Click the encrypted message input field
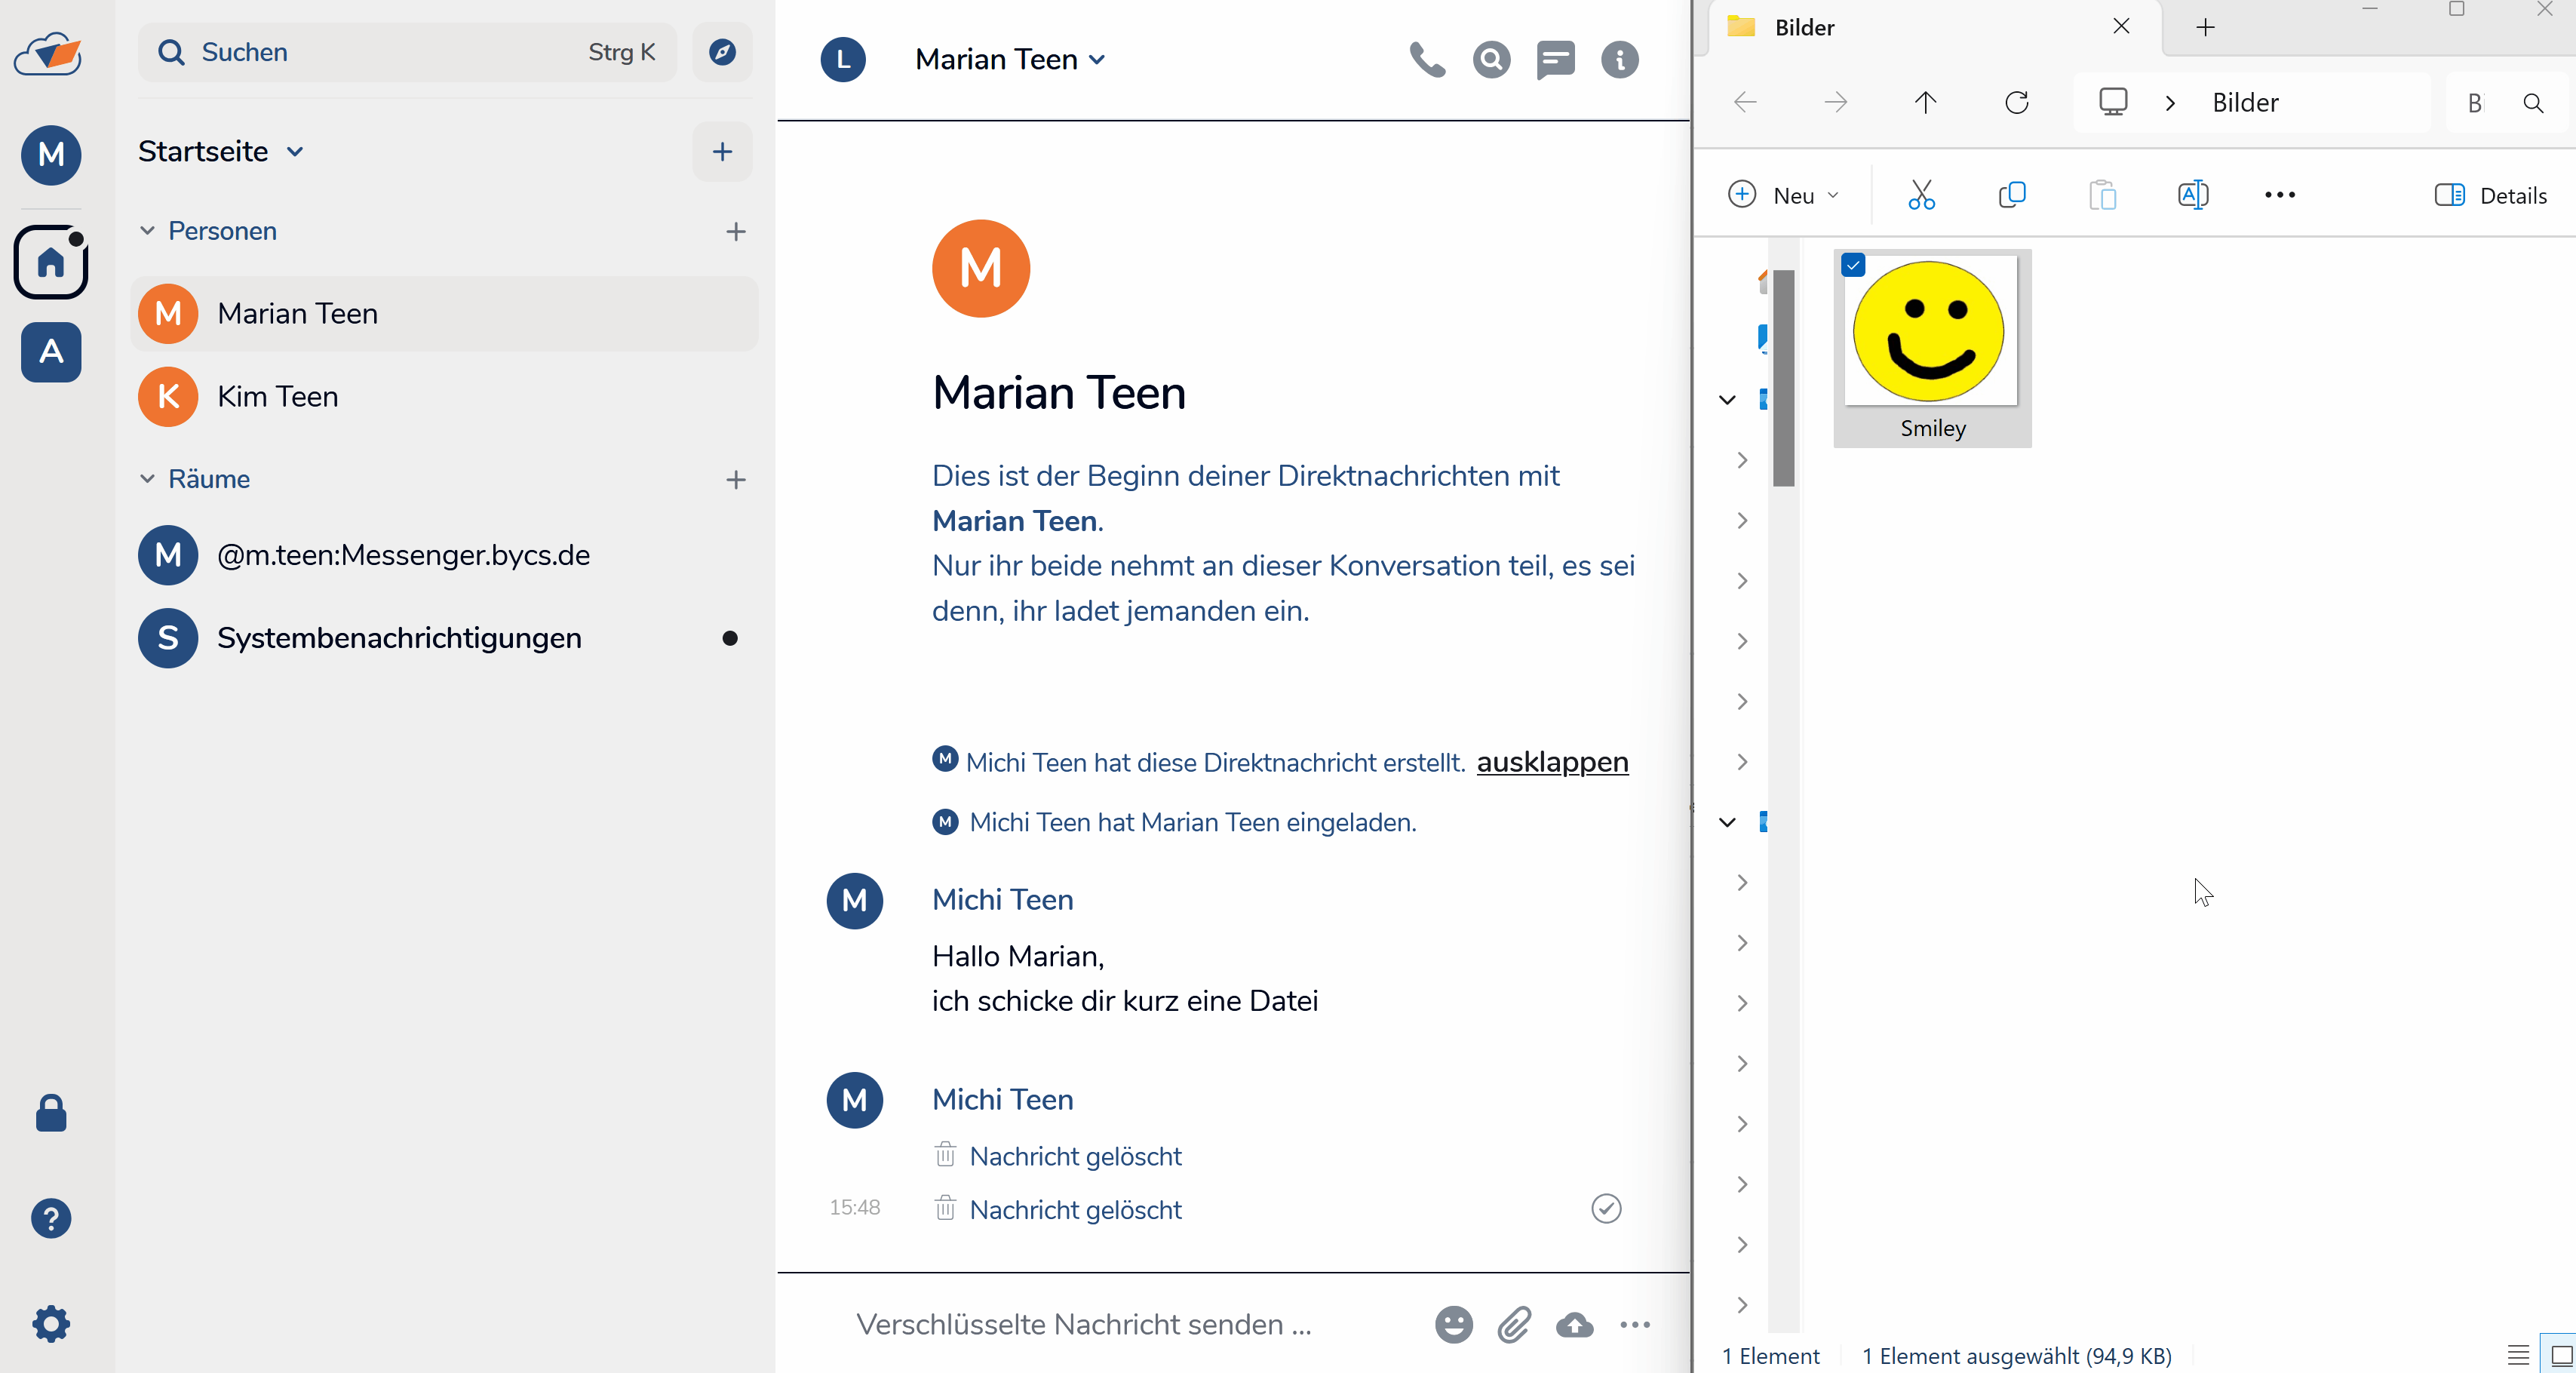Viewport: 2576px width, 1373px height. (x=1085, y=1325)
